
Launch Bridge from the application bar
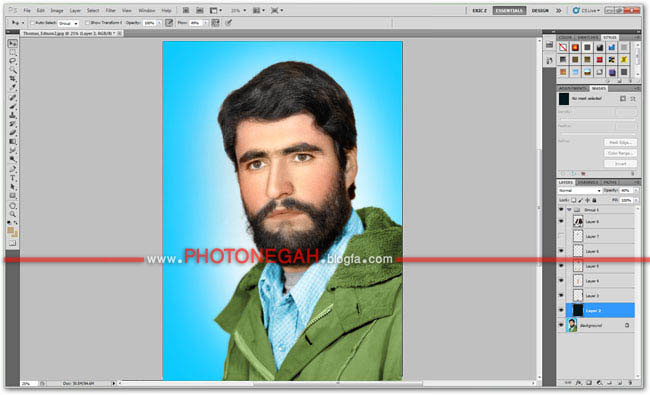pos(186,10)
